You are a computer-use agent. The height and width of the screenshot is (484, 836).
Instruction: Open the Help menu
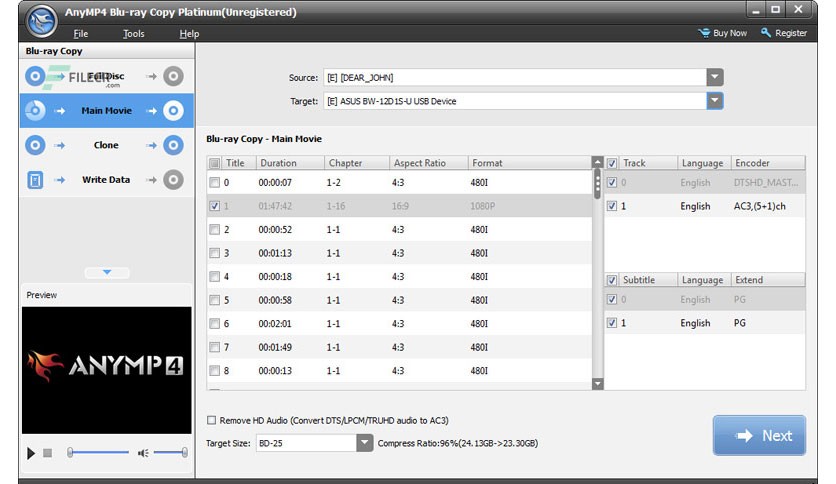coord(189,34)
